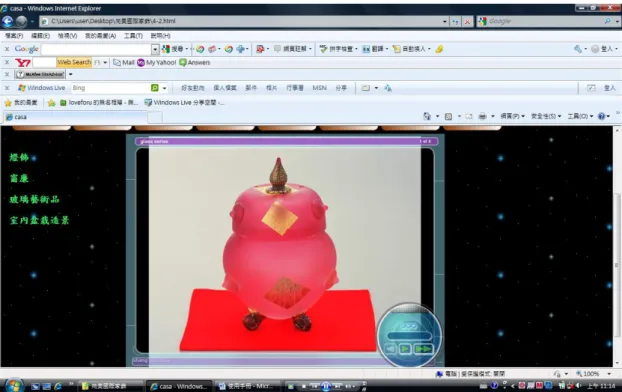The image size is (622, 392).
Task: Open the loveforu bookmark in favorites bar
Action: pos(98,103)
